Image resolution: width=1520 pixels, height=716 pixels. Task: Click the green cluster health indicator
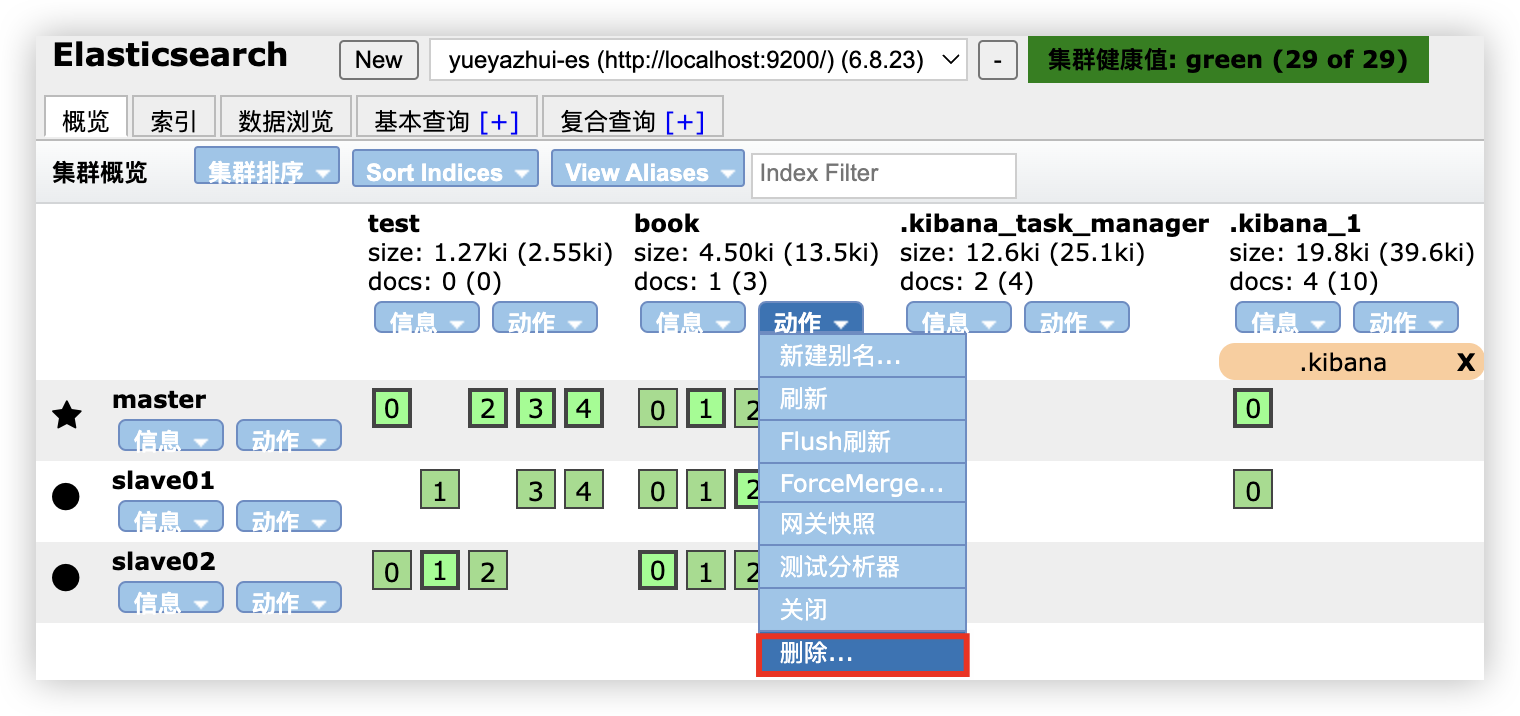click(x=1228, y=60)
